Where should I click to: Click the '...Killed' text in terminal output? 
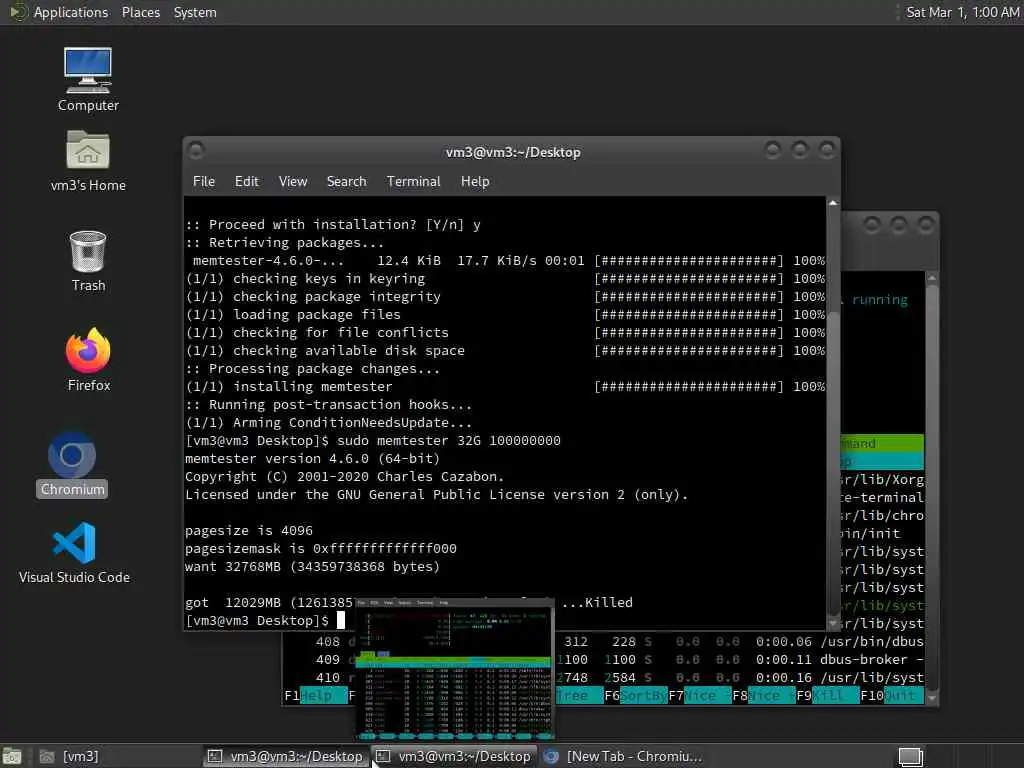click(597, 603)
